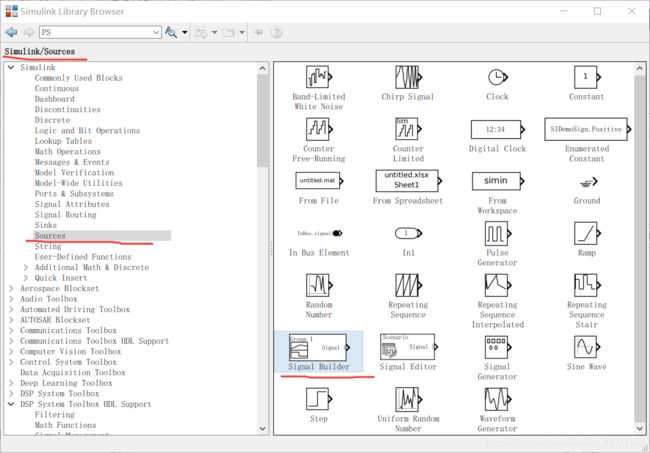
Task: Select the Ramp block icon
Action: tap(587, 233)
